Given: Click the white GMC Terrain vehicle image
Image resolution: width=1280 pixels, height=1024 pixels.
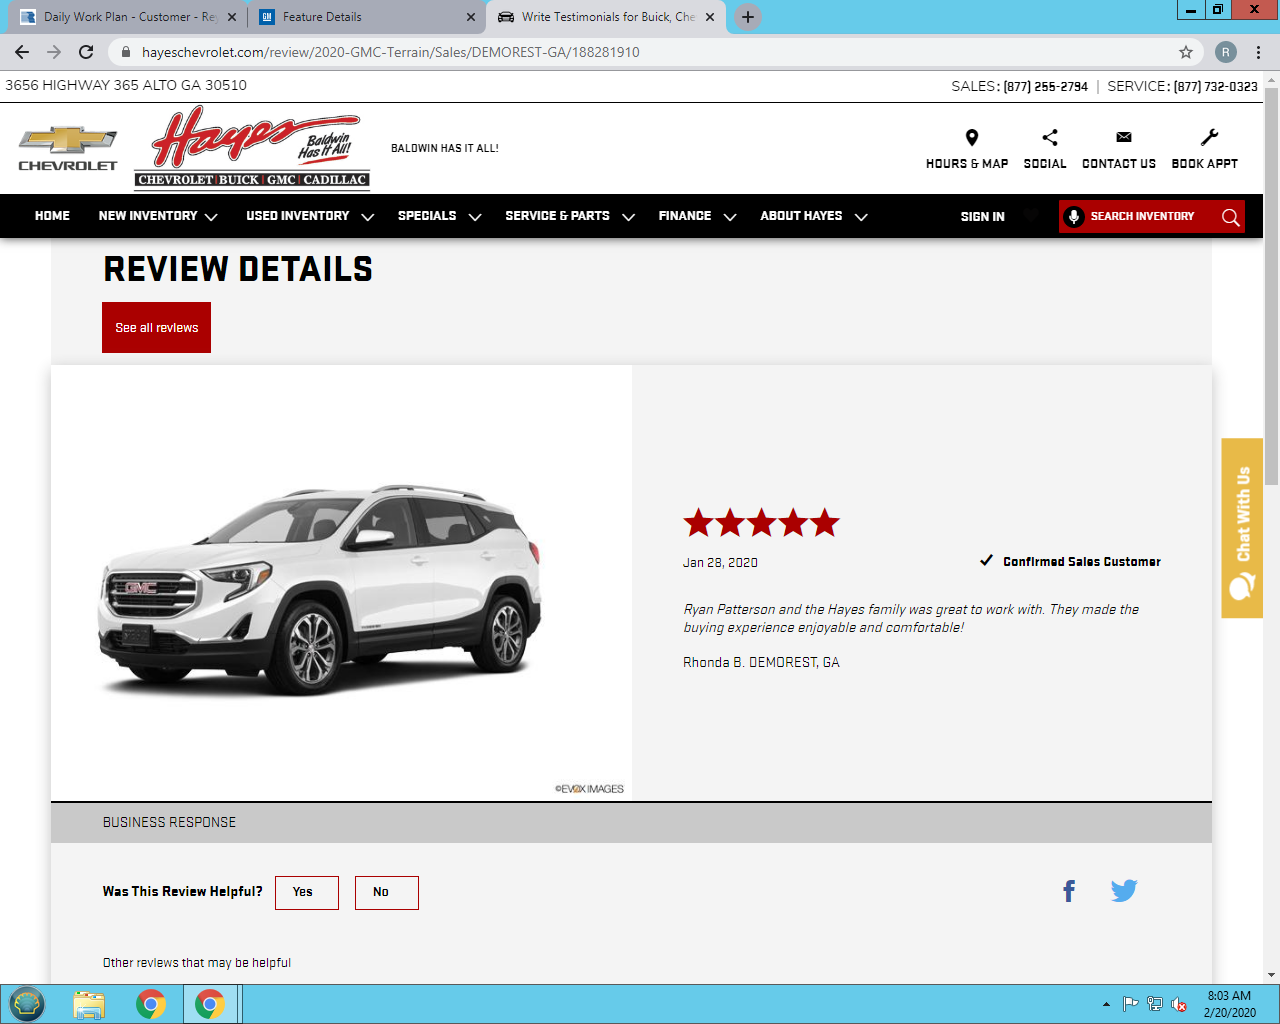Looking at the screenshot, I should pos(320,590).
